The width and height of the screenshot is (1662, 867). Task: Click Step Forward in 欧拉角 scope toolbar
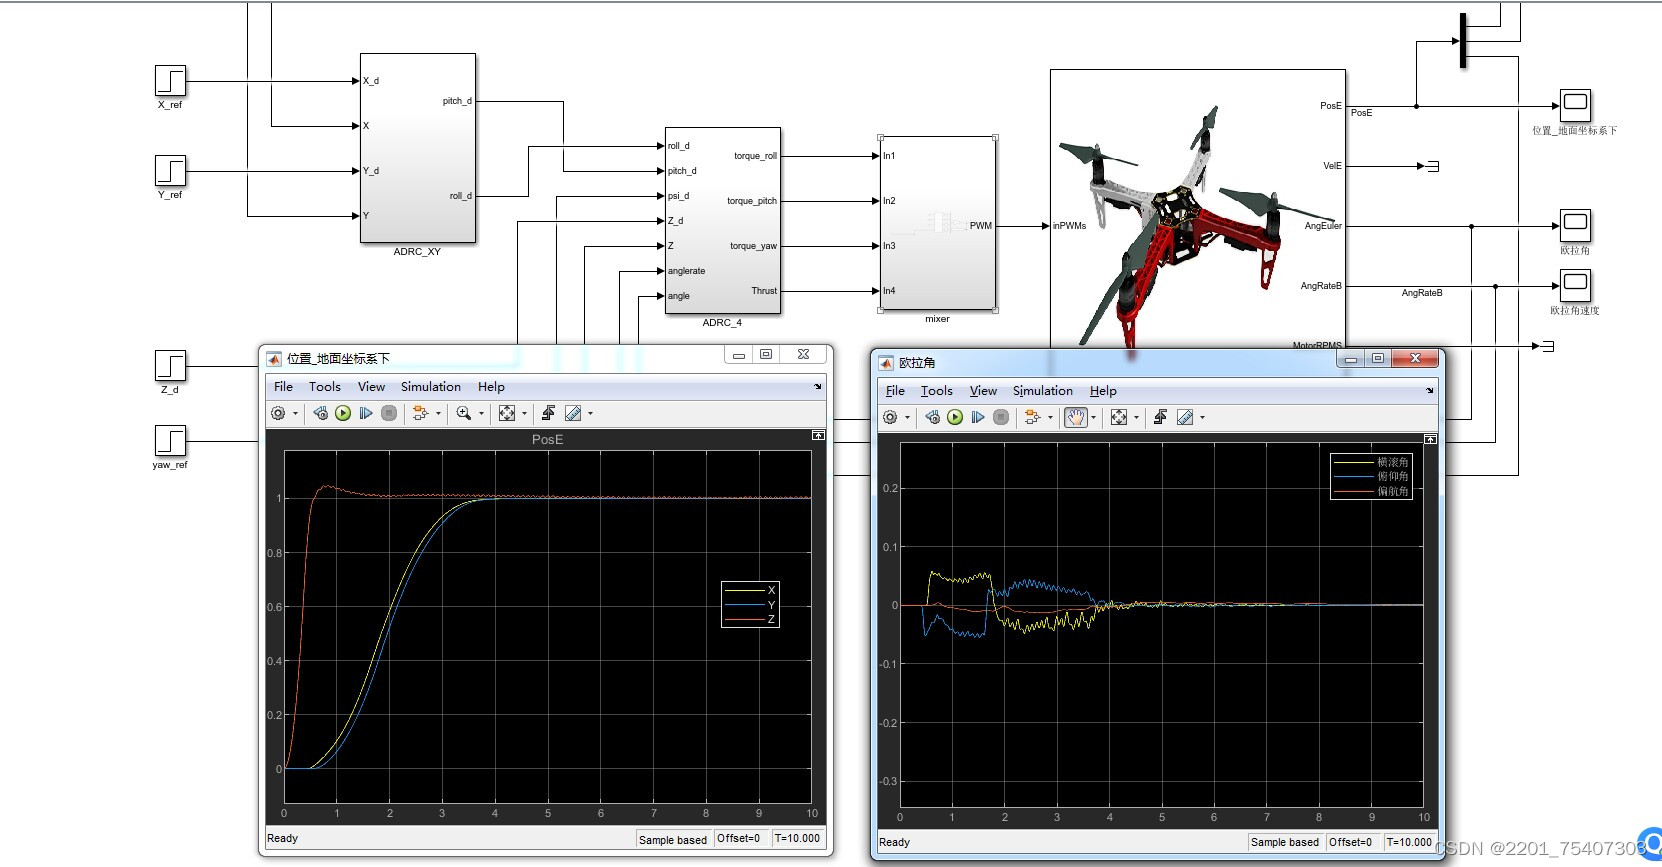click(978, 417)
